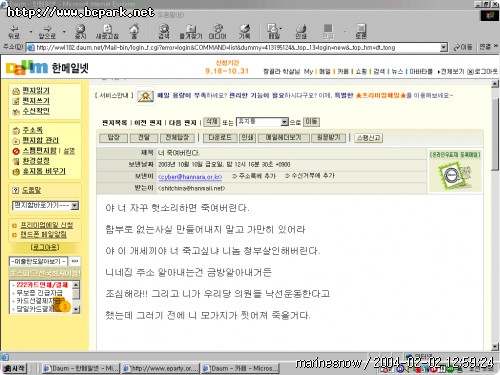Viewport: 500px width, 375px height.
Task: Click the Search (검색) toolbar icon
Action: [x=164, y=31]
